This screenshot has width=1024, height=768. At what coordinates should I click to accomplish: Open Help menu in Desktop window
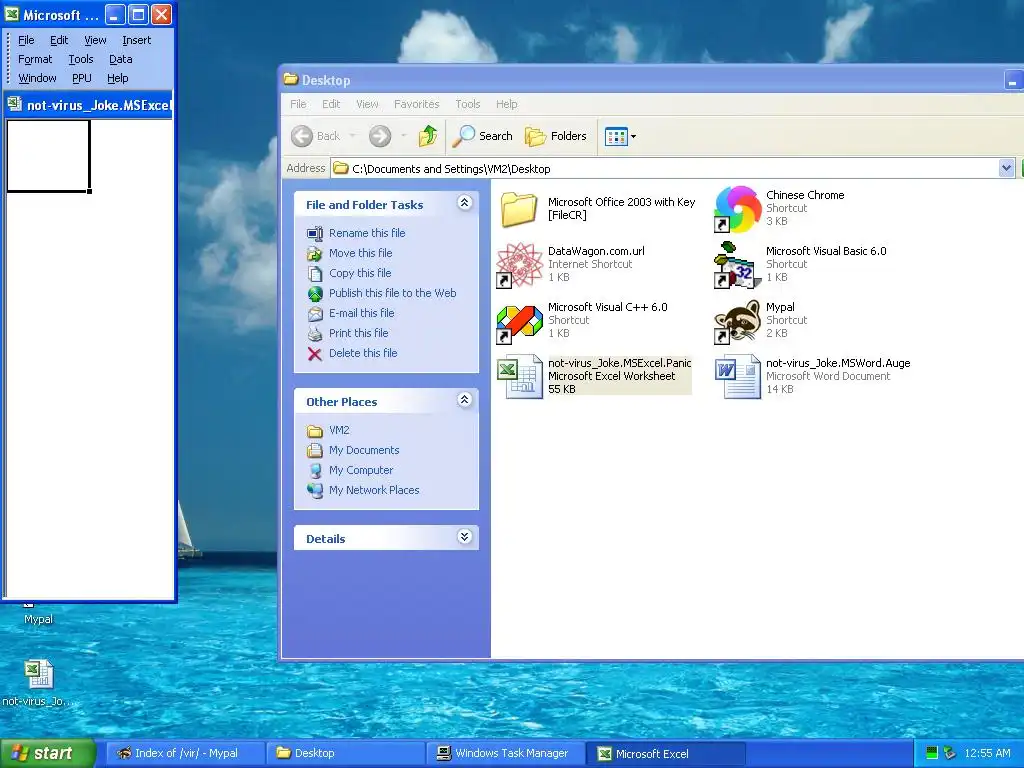click(506, 104)
